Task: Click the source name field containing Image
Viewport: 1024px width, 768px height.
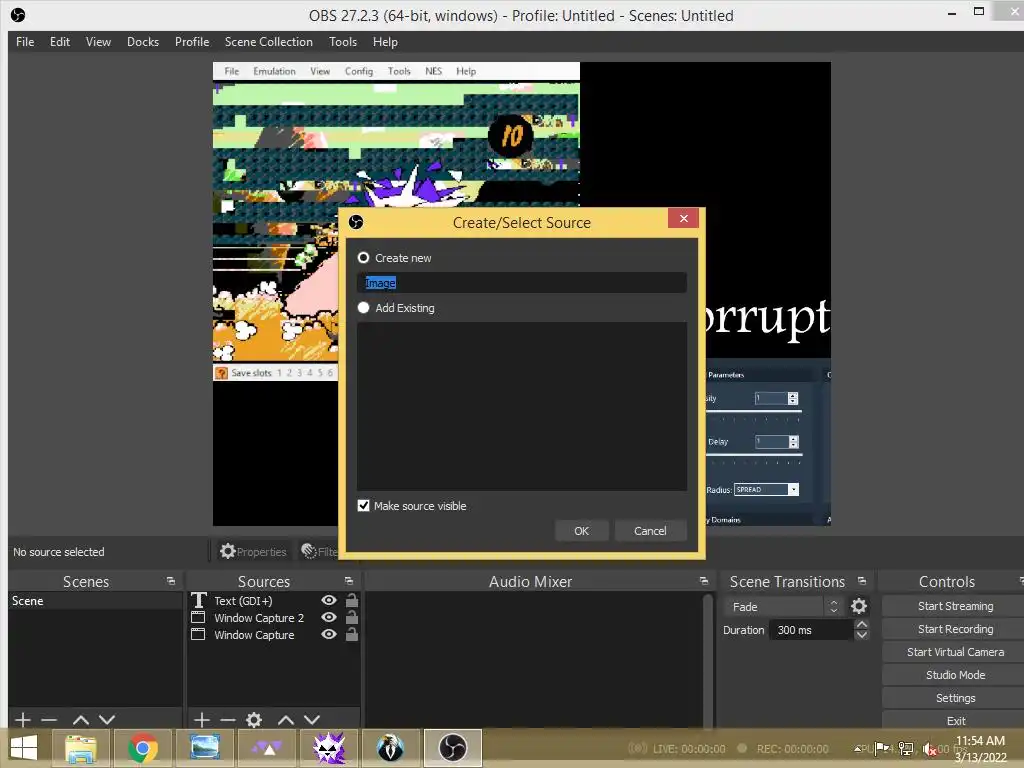Action: [x=522, y=283]
